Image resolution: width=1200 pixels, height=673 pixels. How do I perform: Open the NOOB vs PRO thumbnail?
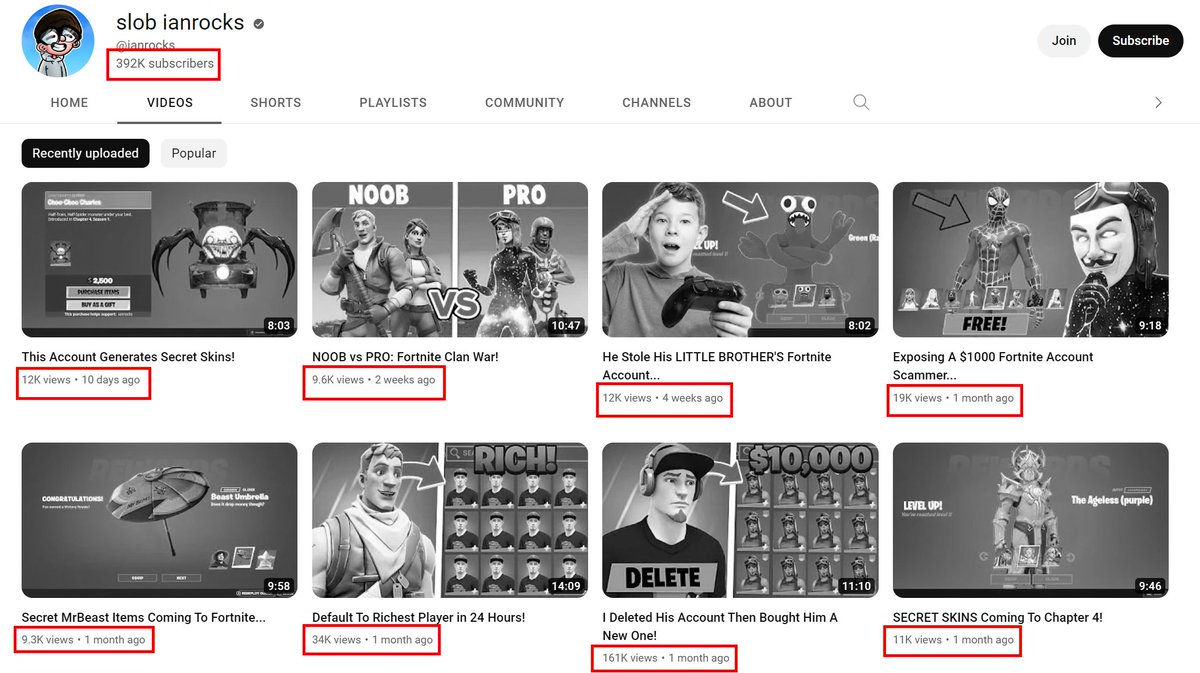450,259
